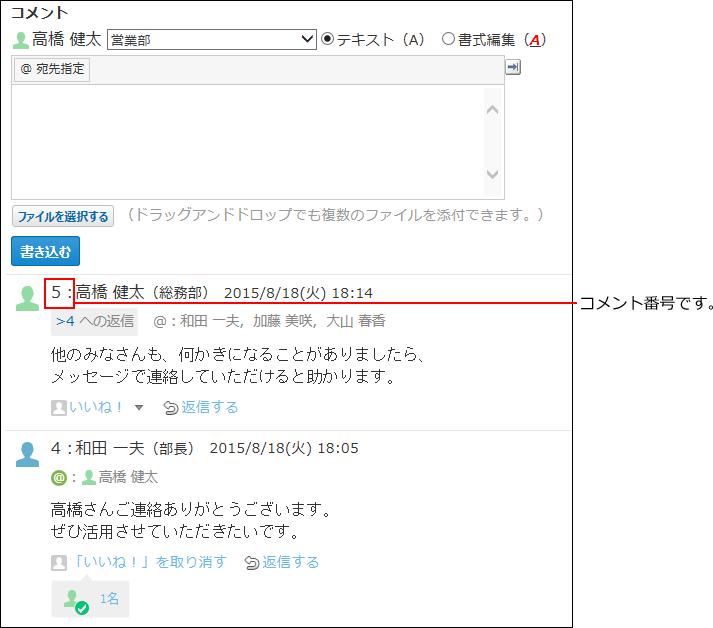Click the text area scroll down arrow
This screenshot has height=628, width=713.
(492, 174)
